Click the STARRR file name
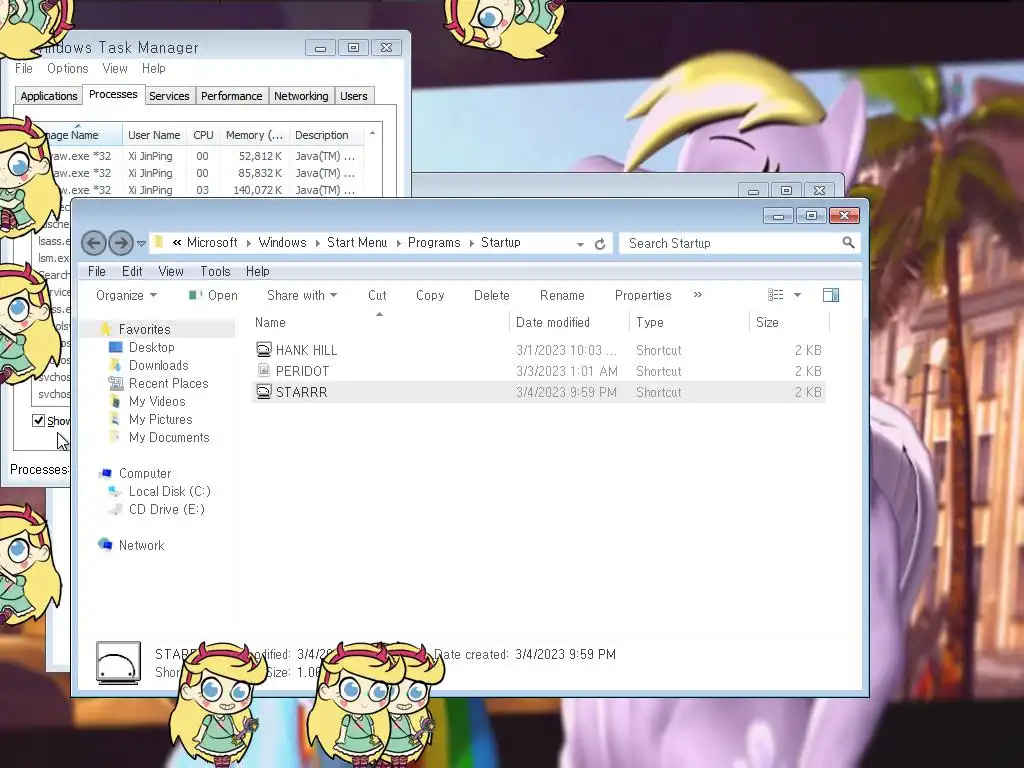1024x768 pixels. click(301, 392)
